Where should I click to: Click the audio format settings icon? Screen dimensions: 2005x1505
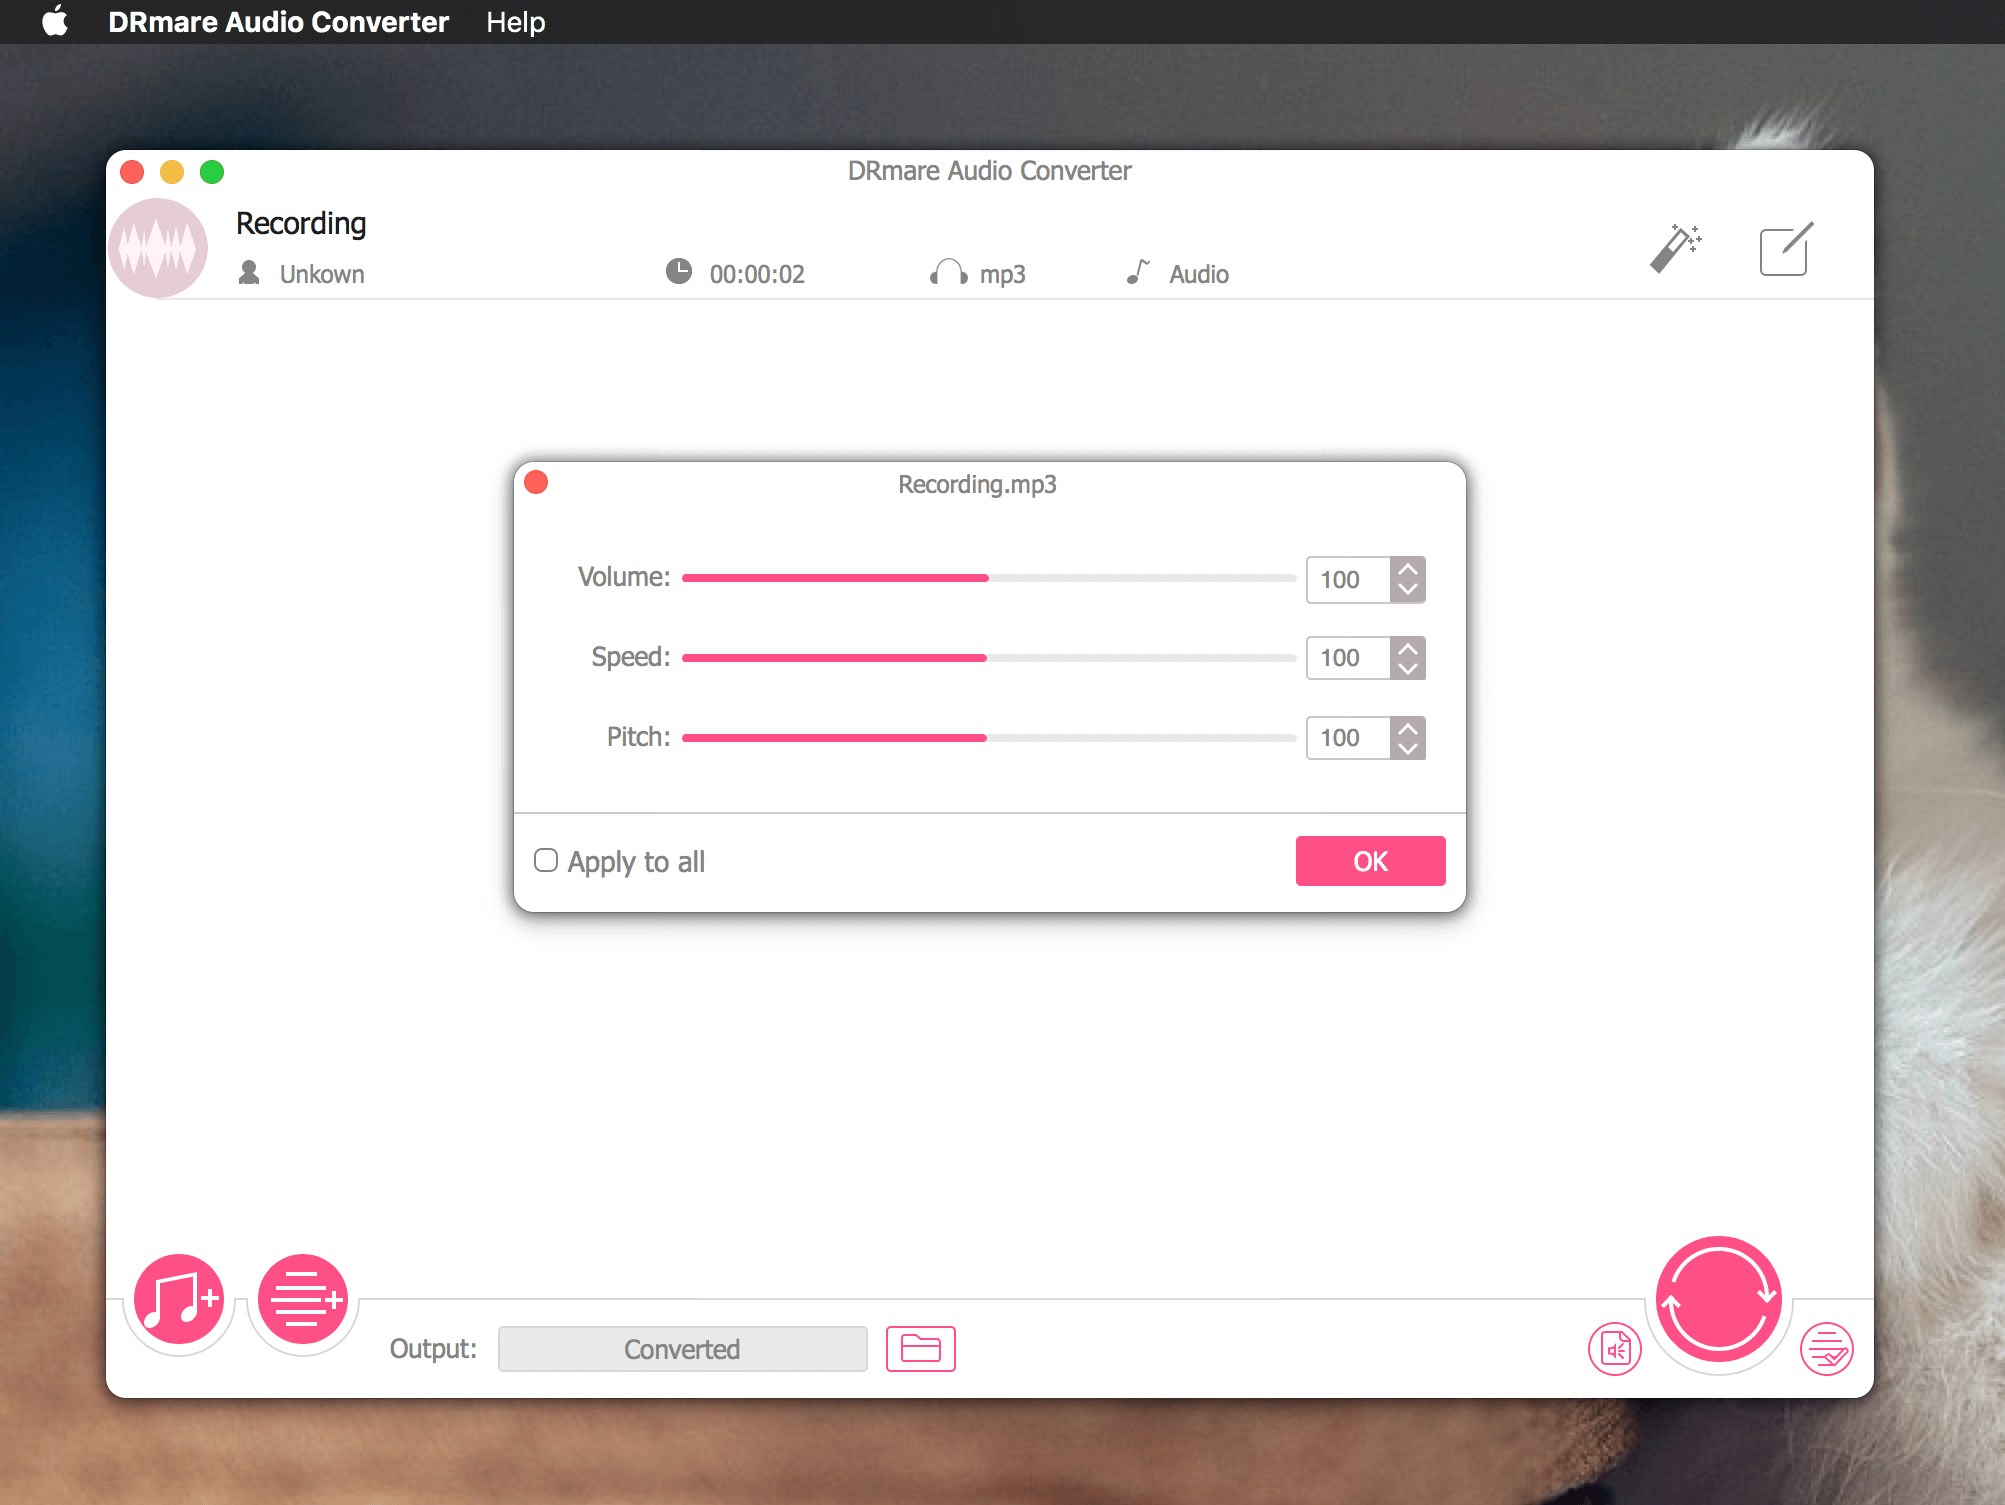tap(1615, 1349)
